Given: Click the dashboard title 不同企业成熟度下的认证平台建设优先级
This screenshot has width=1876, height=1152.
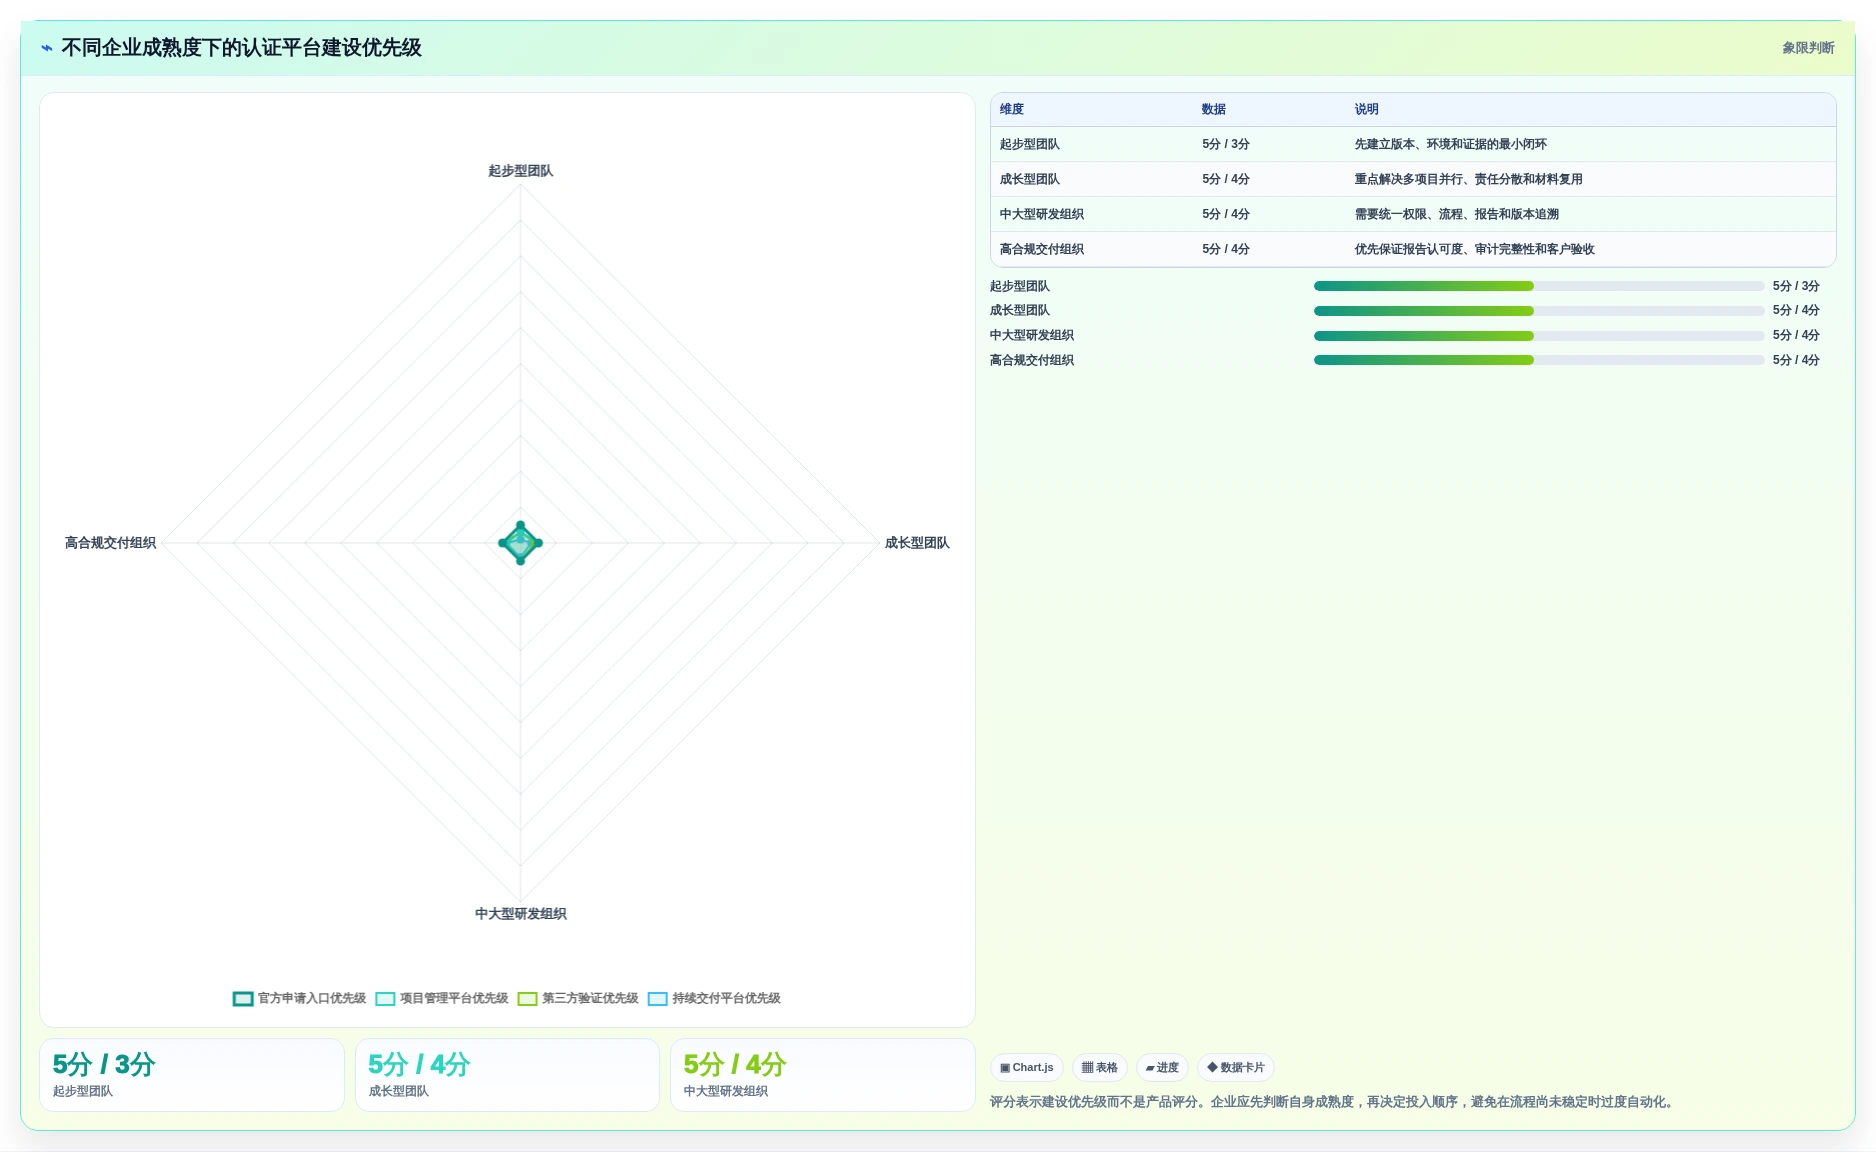Looking at the screenshot, I should [x=241, y=48].
